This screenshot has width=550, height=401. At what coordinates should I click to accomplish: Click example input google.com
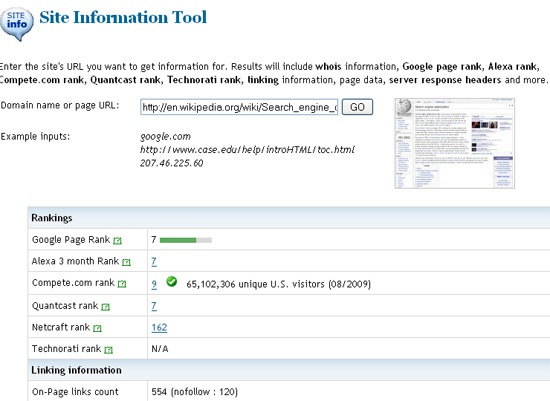165,136
